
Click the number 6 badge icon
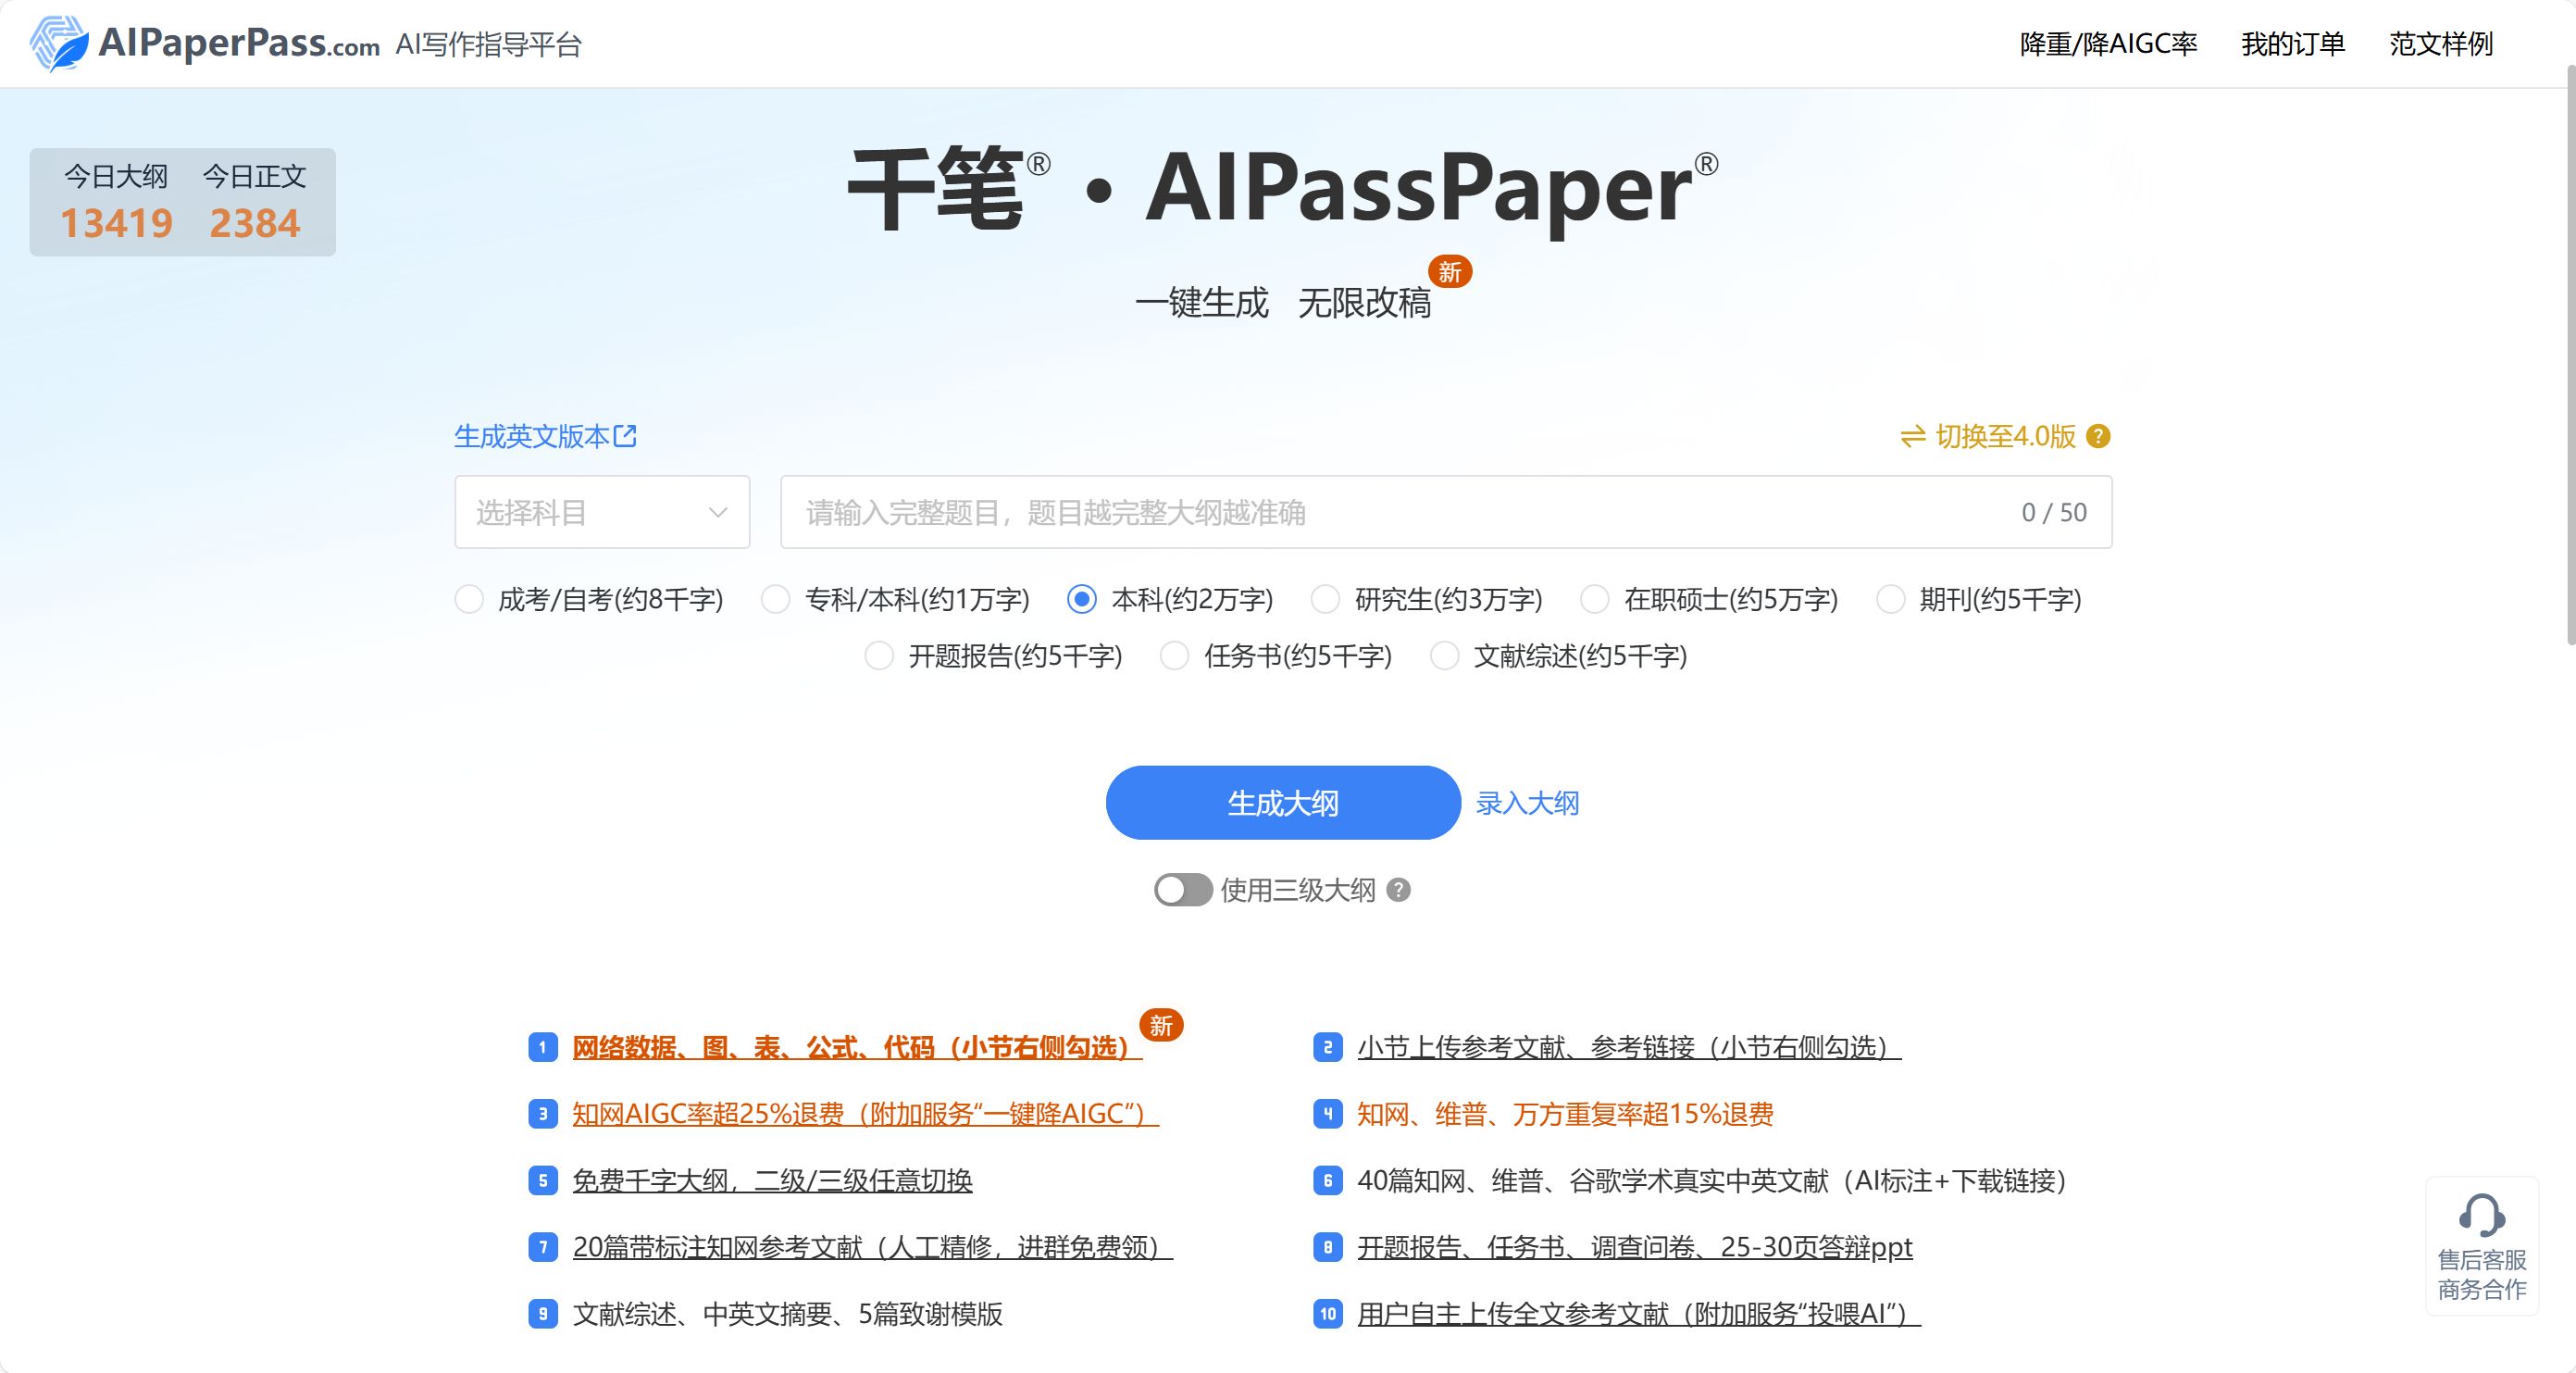(1328, 1181)
